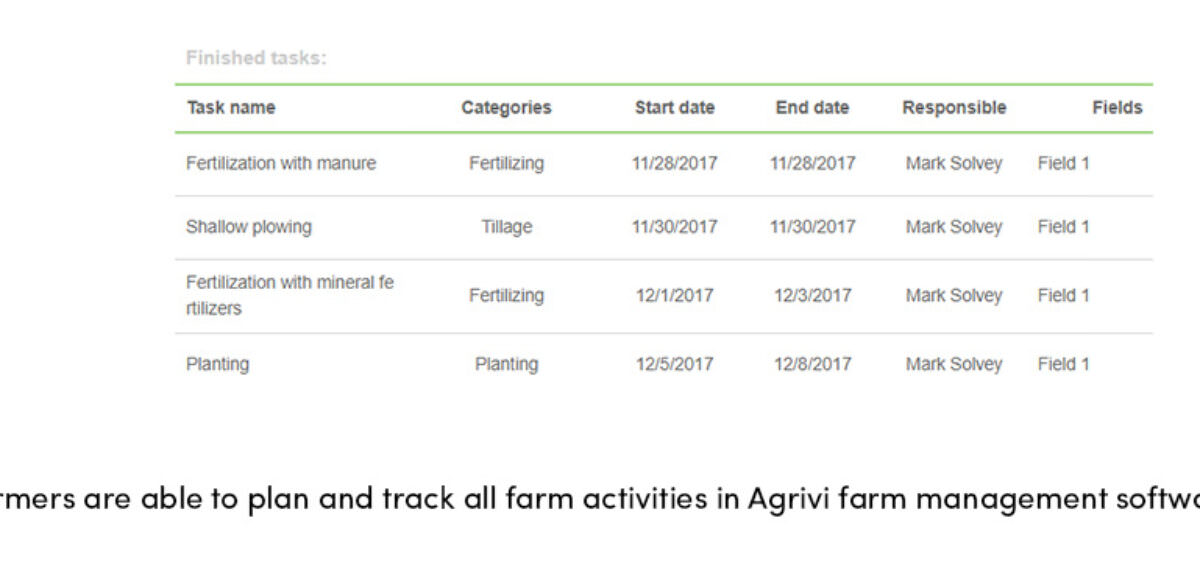Select Mark Solvey in Shallow plowing row
Viewport: 1200px width, 565px height.
point(954,227)
